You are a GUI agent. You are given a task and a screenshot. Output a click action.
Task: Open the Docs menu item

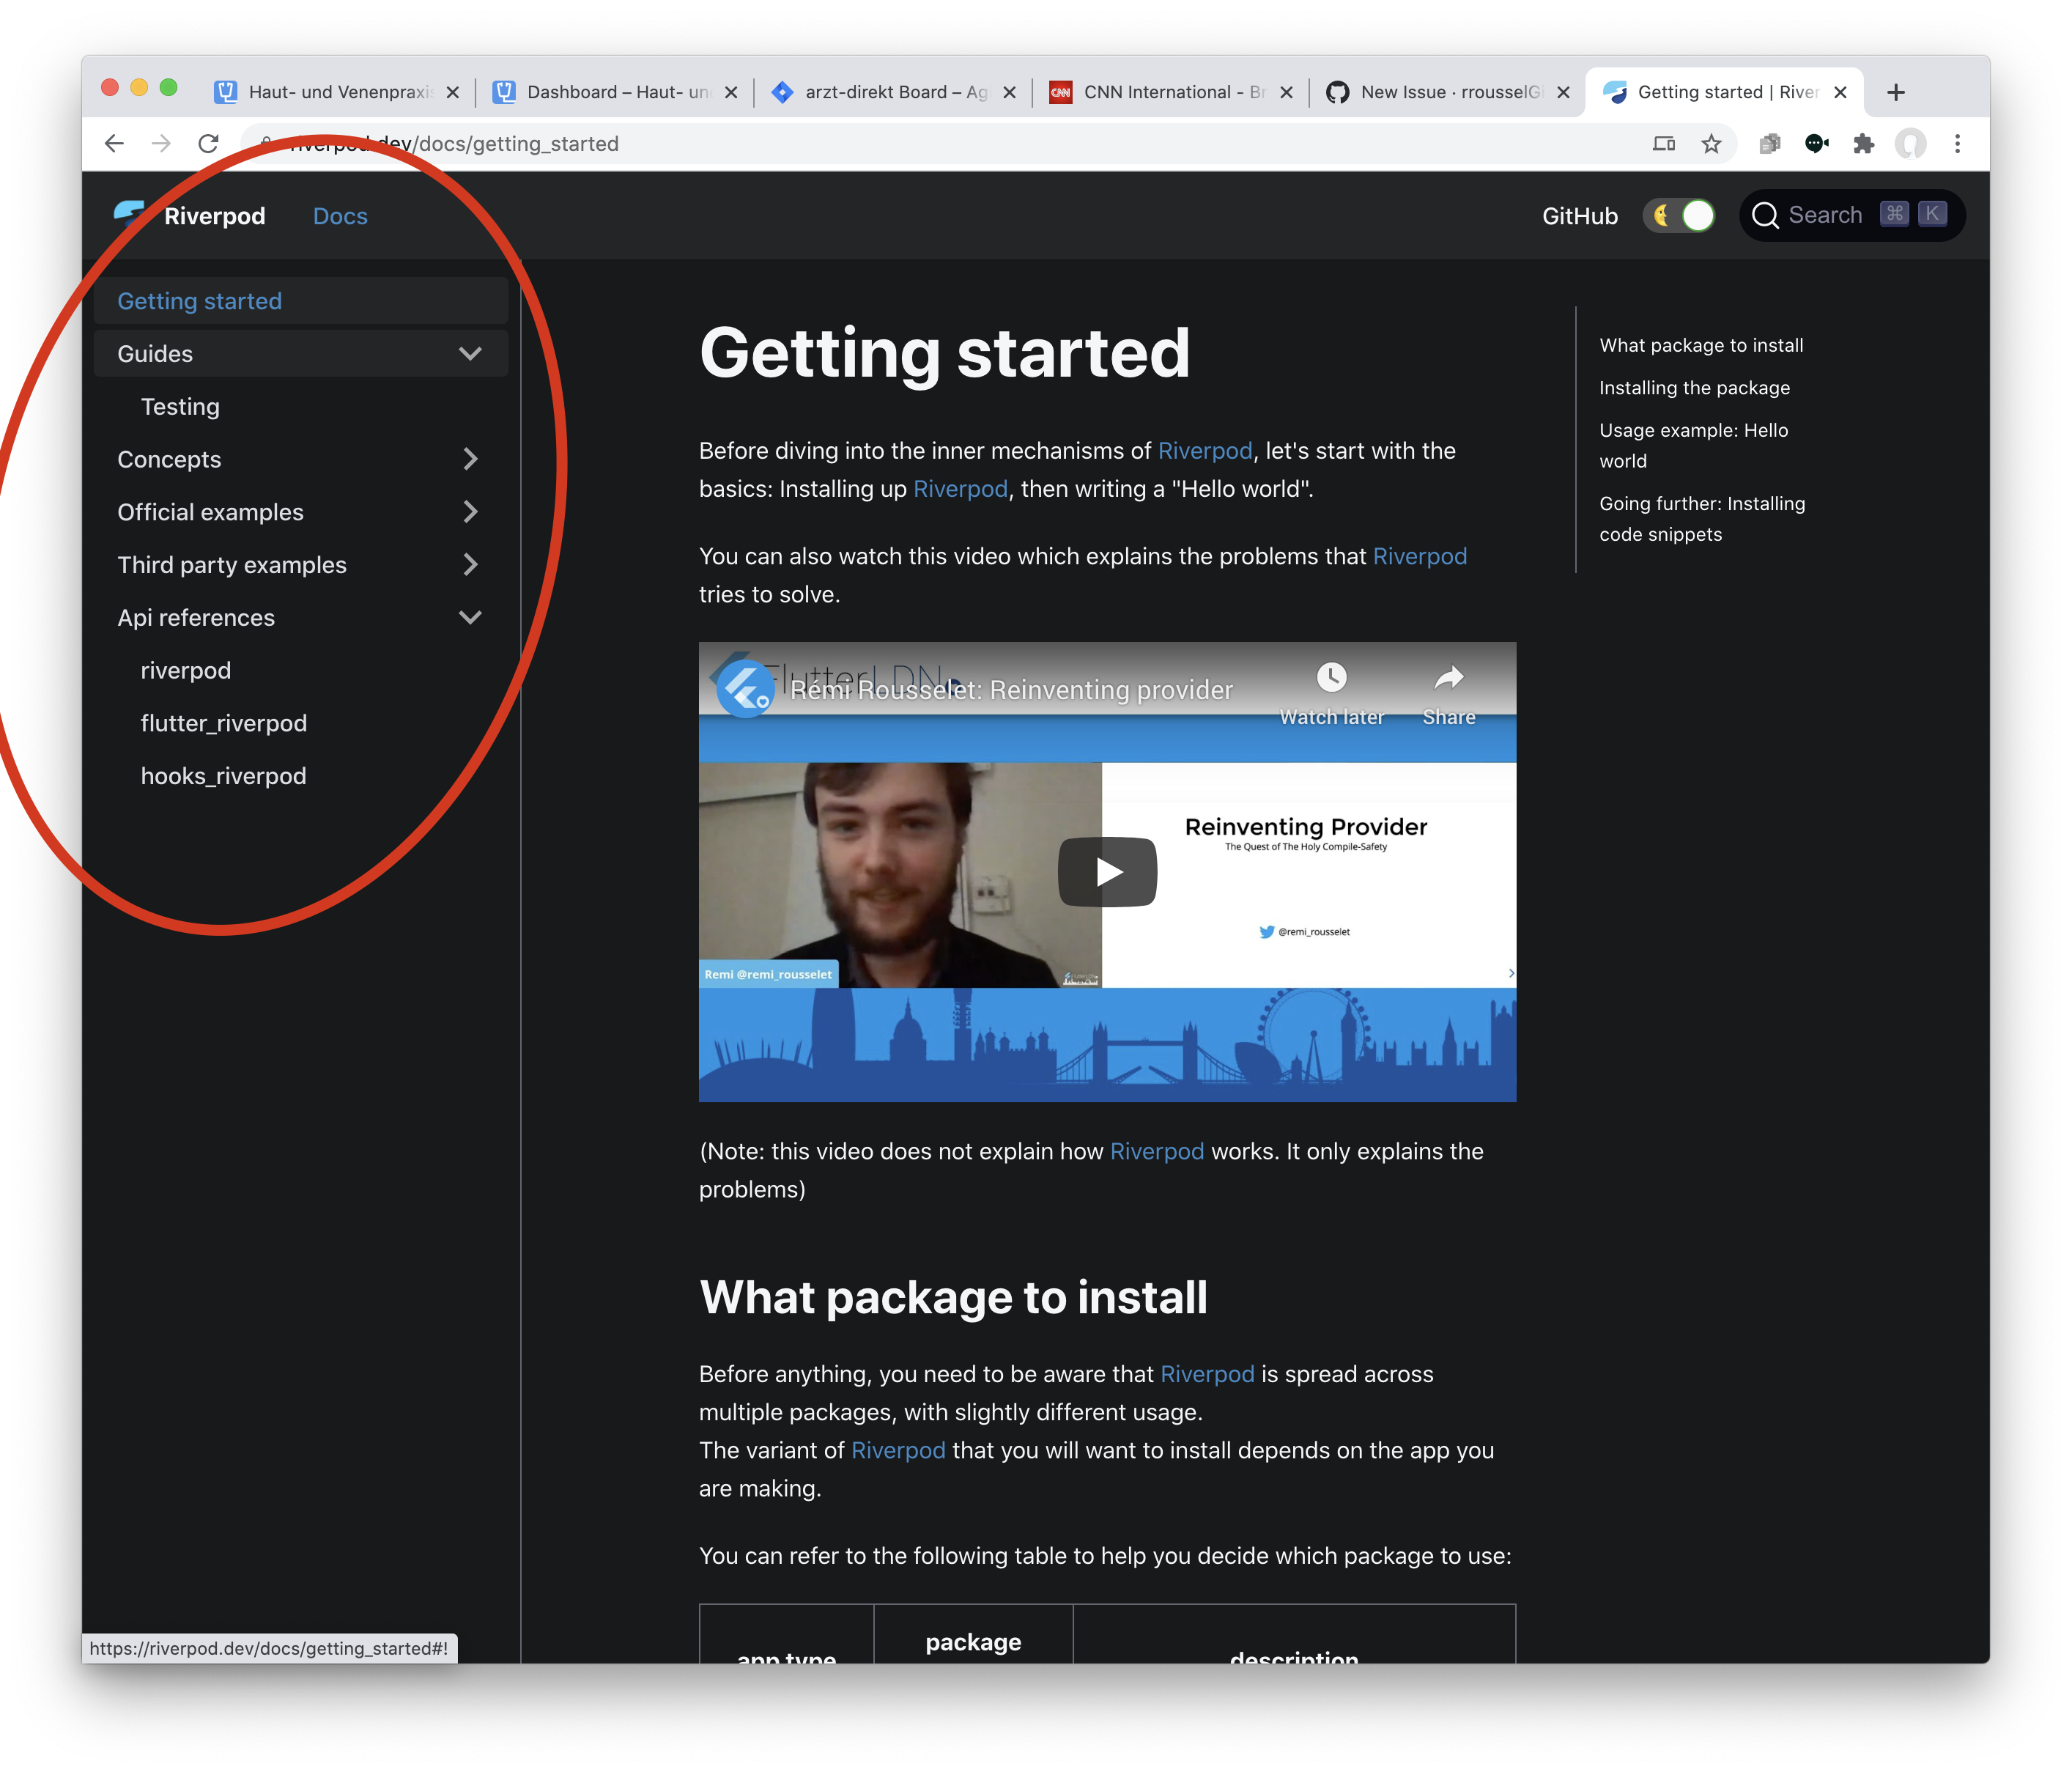point(339,215)
